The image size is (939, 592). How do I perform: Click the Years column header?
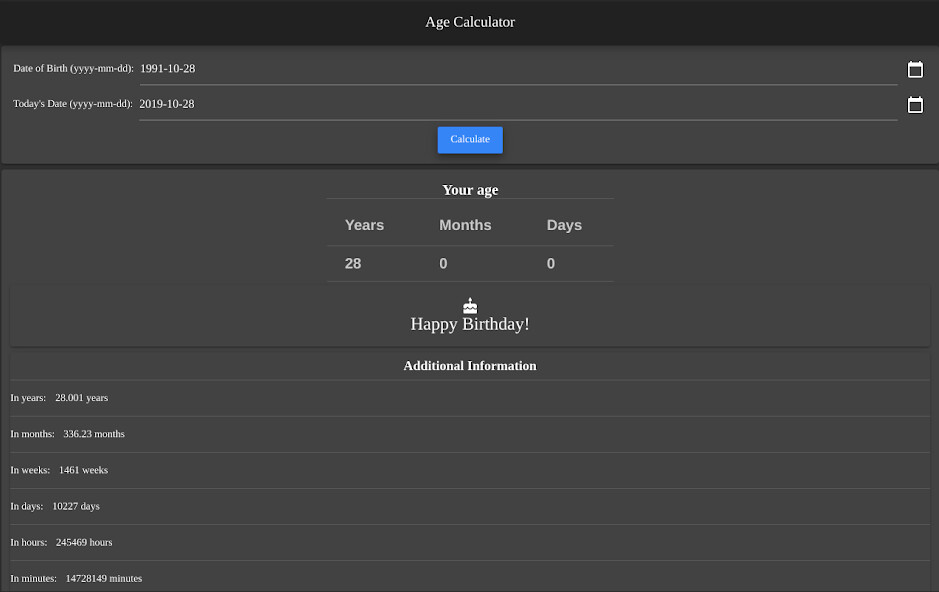coord(364,225)
